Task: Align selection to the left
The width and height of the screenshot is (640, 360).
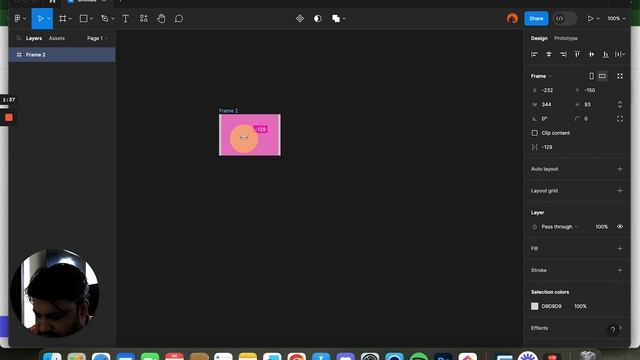Action: point(534,54)
